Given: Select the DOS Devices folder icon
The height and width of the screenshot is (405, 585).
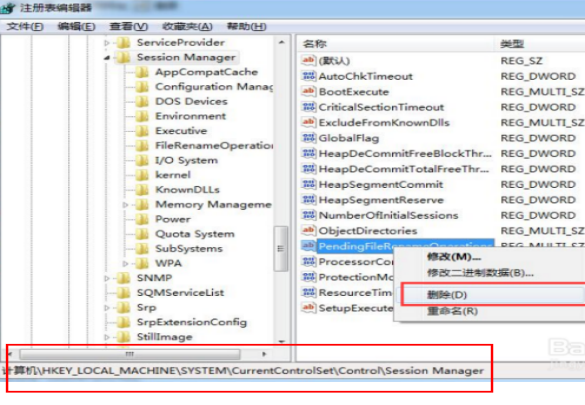Looking at the screenshot, I should tap(142, 101).
